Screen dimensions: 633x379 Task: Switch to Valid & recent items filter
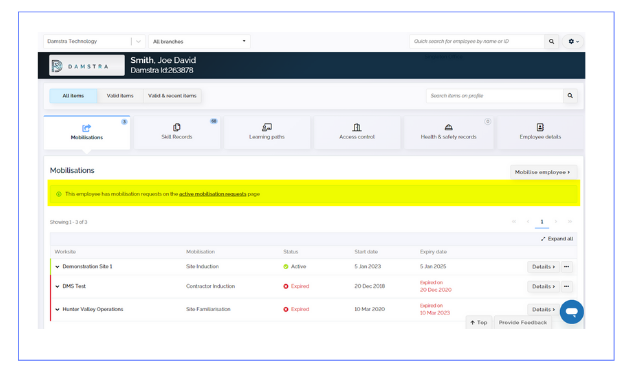(172, 96)
